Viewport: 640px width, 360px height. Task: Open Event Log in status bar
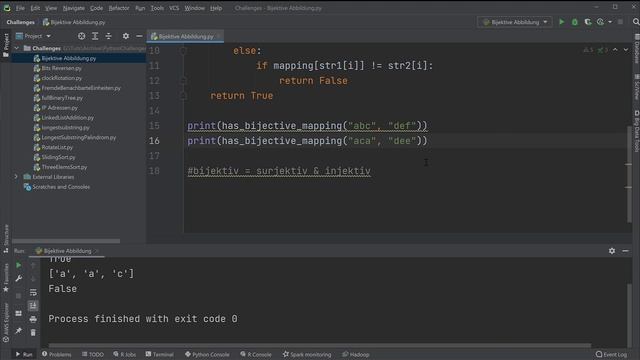611,354
